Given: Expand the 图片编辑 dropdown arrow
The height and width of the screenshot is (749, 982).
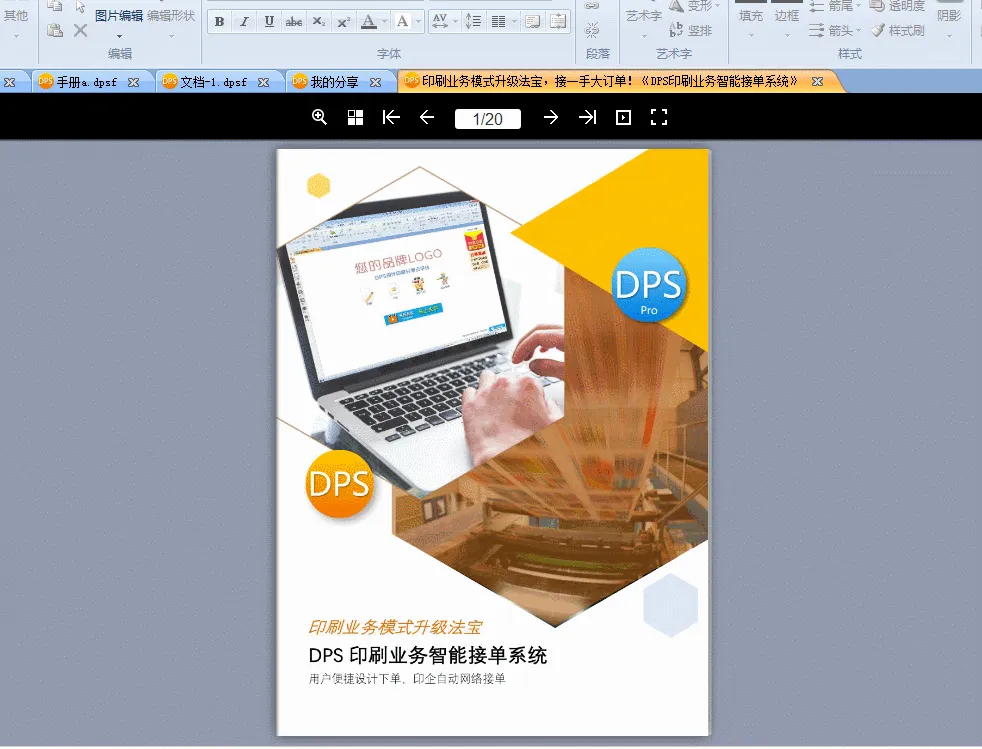Looking at the screenshot, I should [x=119, y=36].
